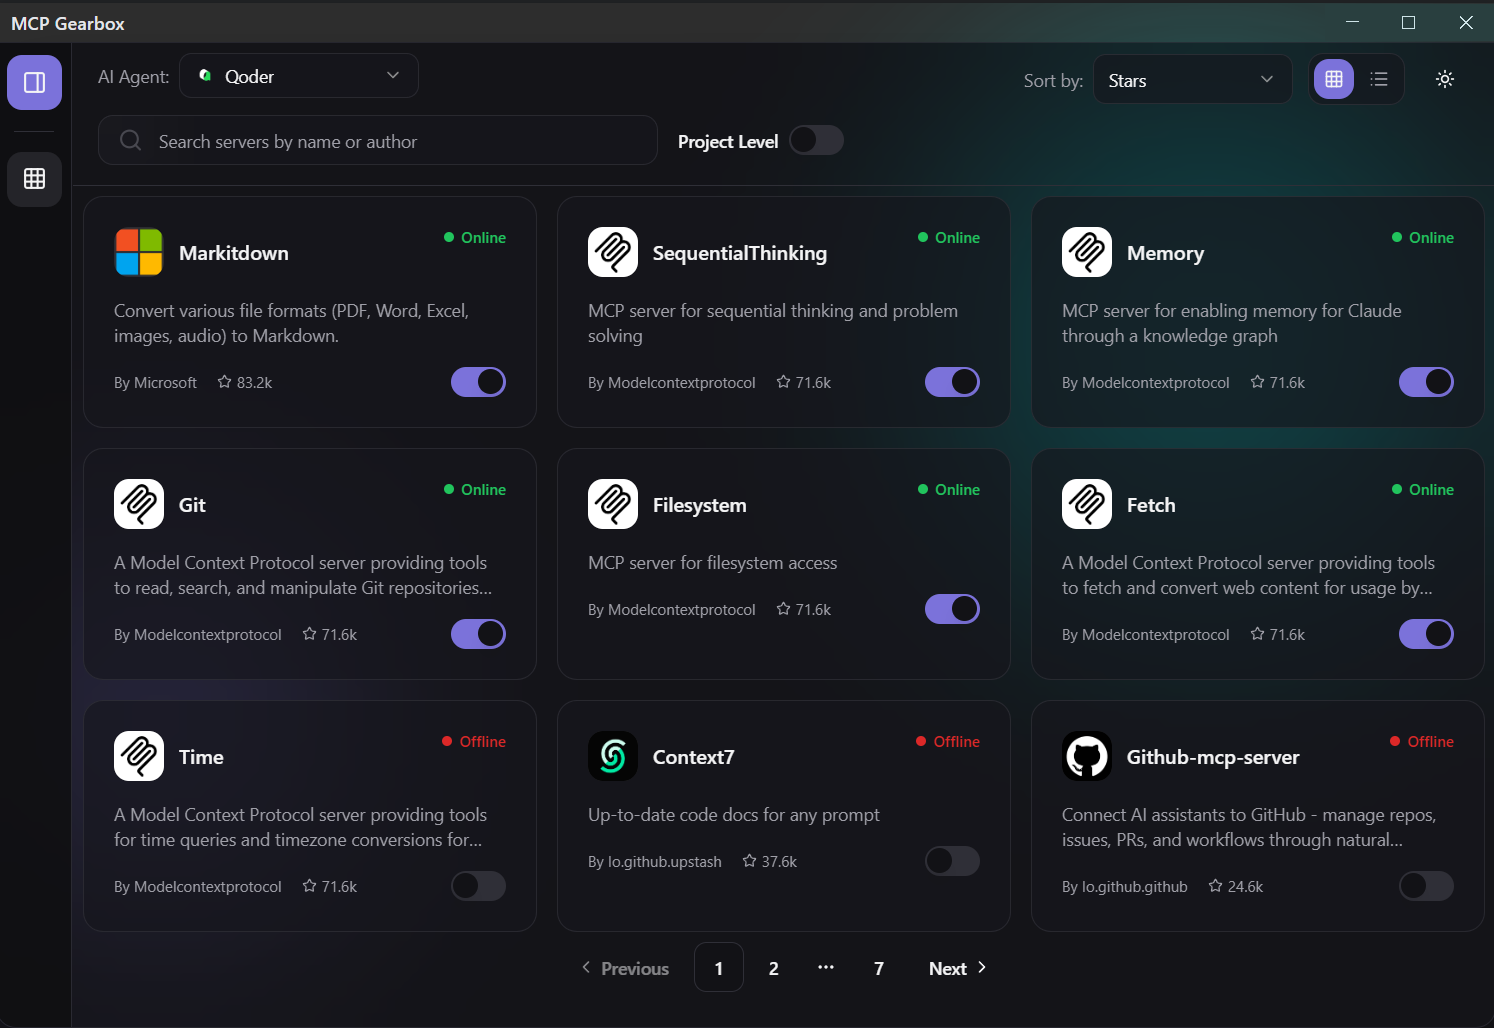Click star icon on Git card

click(x=309, y=634)
